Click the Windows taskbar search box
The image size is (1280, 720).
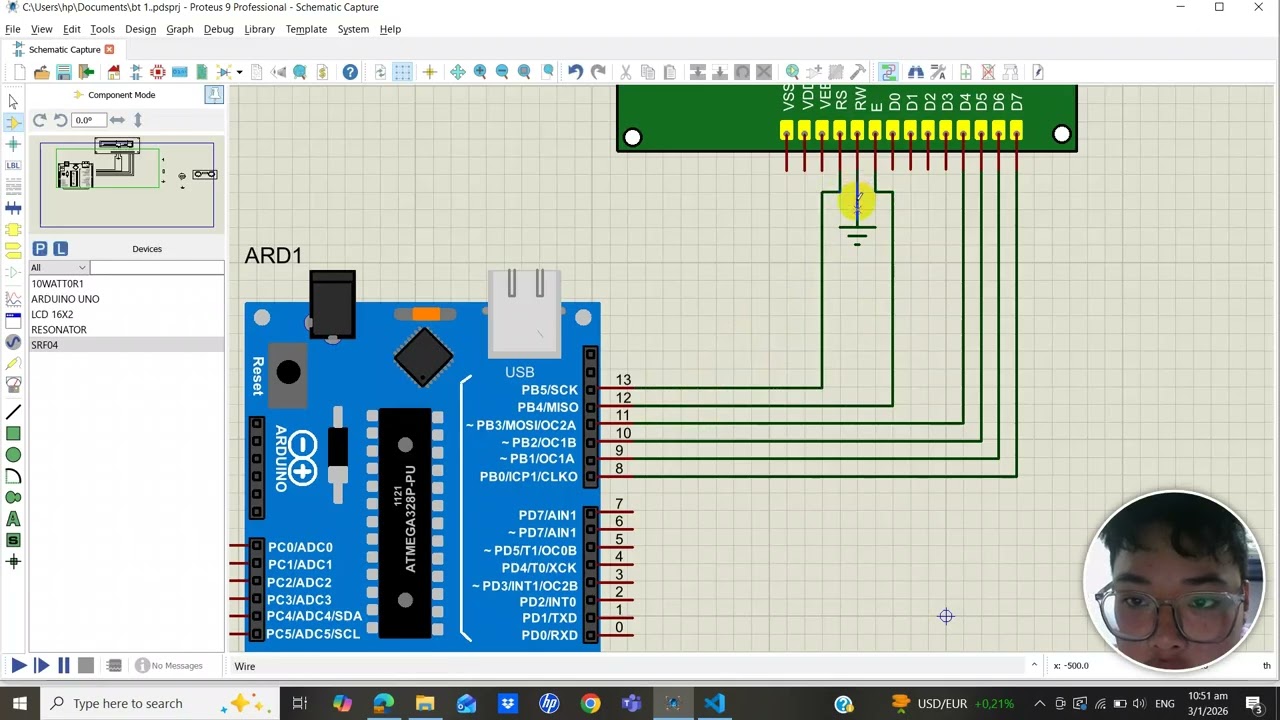pyautogui.click(x=160, y=703)
